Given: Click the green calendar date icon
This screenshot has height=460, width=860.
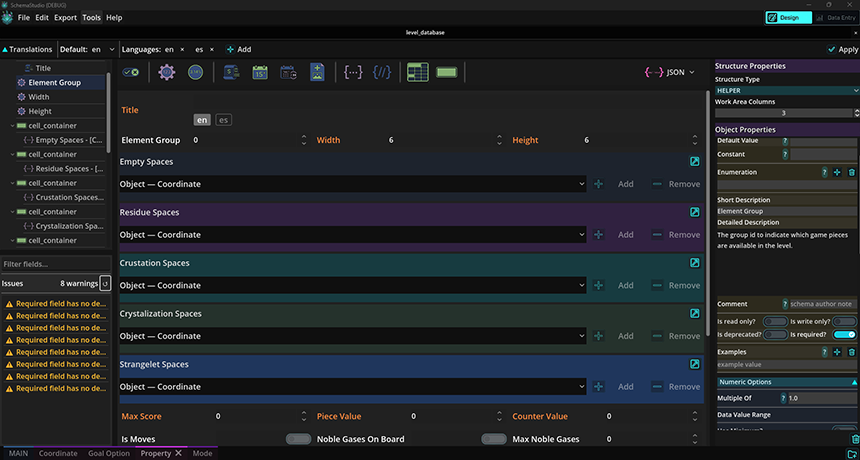Looking at the screenshot, I should 260,72.
